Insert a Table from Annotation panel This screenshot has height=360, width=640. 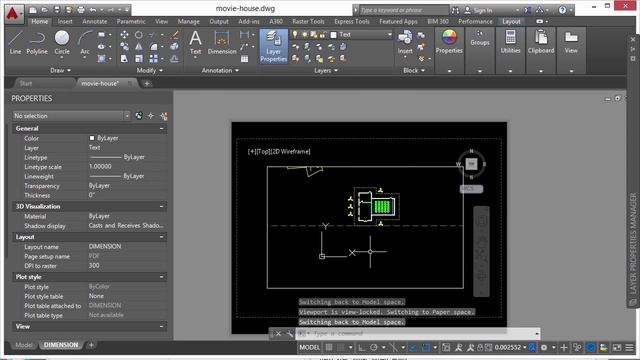click(244, 59)
